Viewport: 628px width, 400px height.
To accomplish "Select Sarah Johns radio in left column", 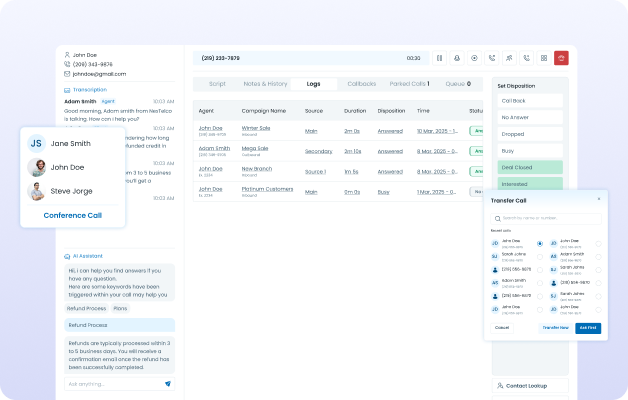I will point(540,256).
